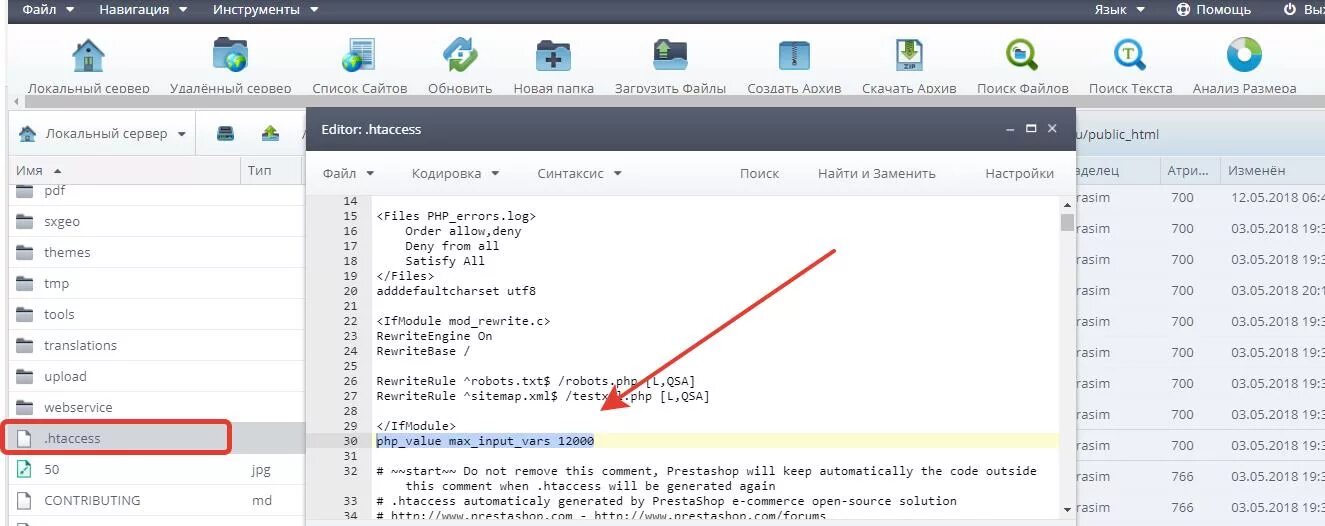Click the editor vertical scrollbar thumb
Viewport: 1325px width, 526px height.
(x=1067, y=222)
